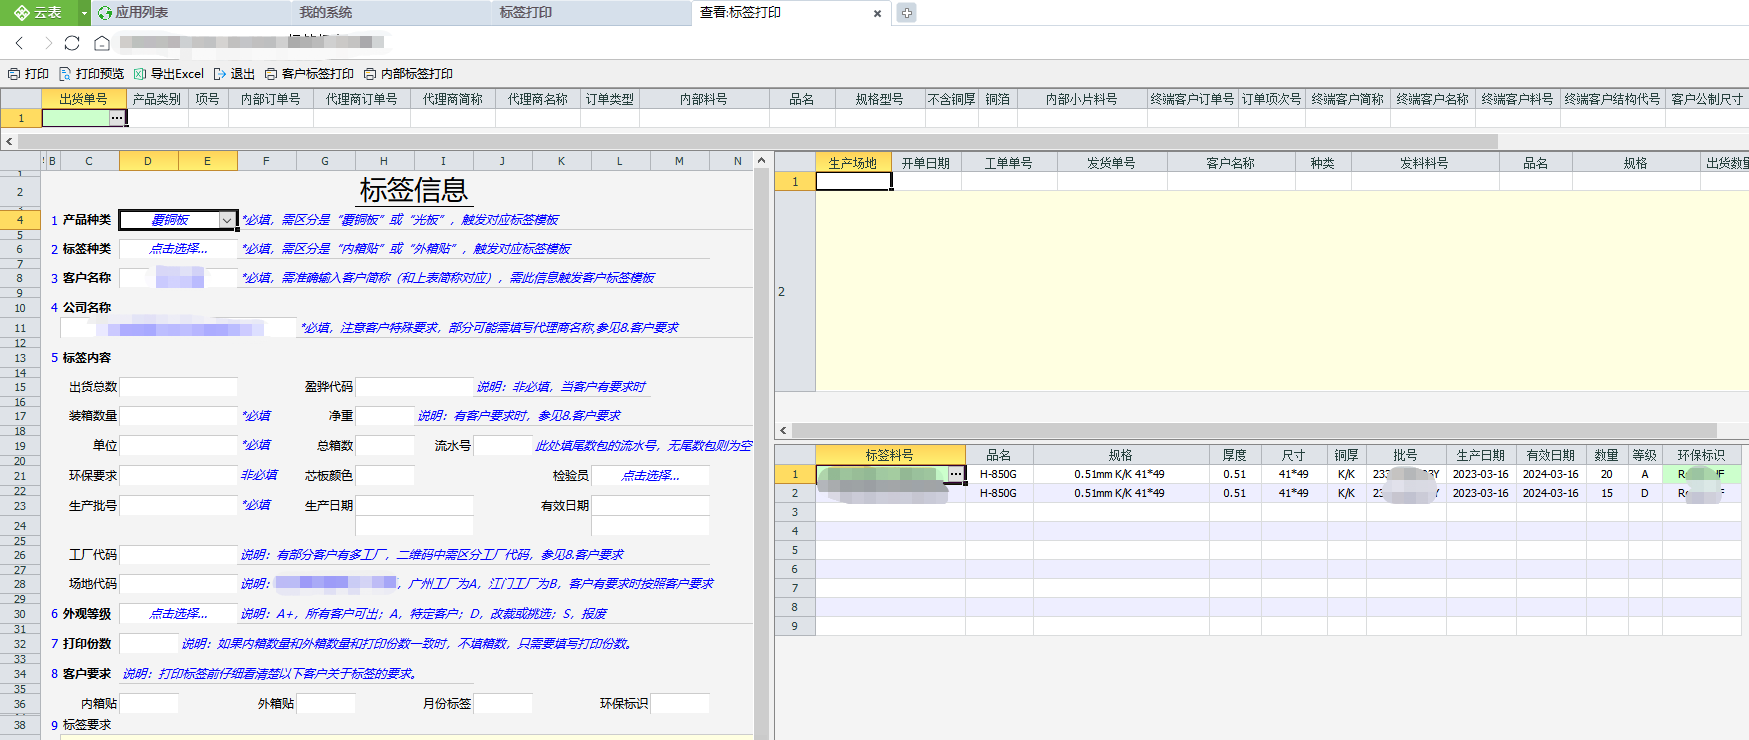Select the 代理商简称 column header
Image resolution: width=1749 pixels, height=740 pixels.
(453, 99)
